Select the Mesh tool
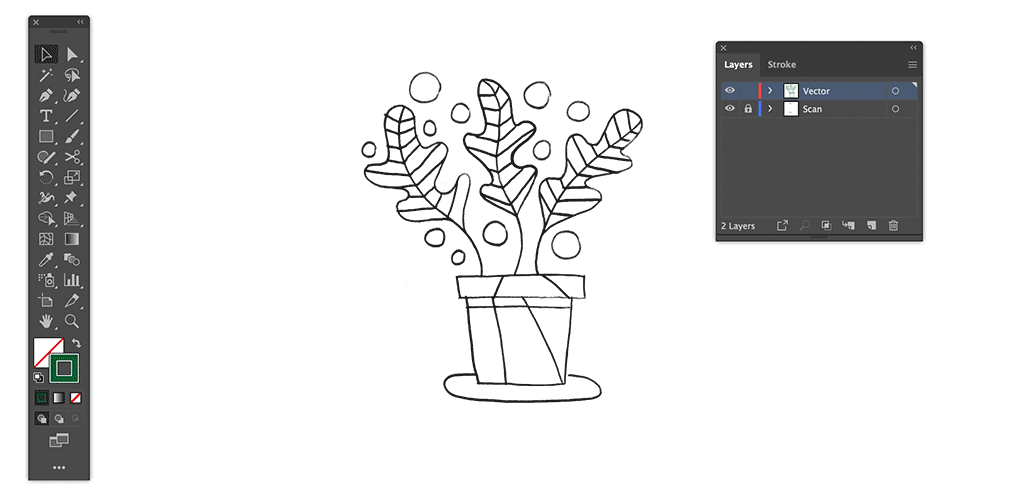Viewport: 1024px width, 492px height. click(x=46, y=239)
